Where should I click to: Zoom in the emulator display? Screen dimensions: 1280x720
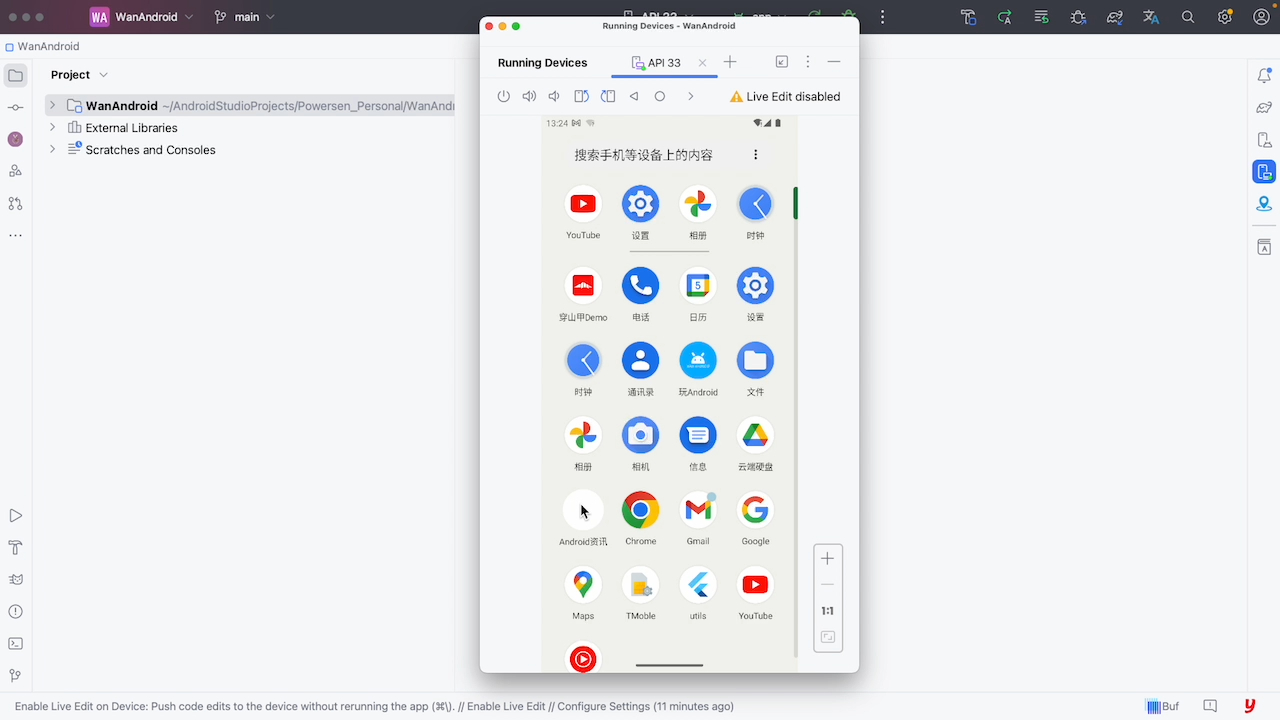click(x=827, y=559)
